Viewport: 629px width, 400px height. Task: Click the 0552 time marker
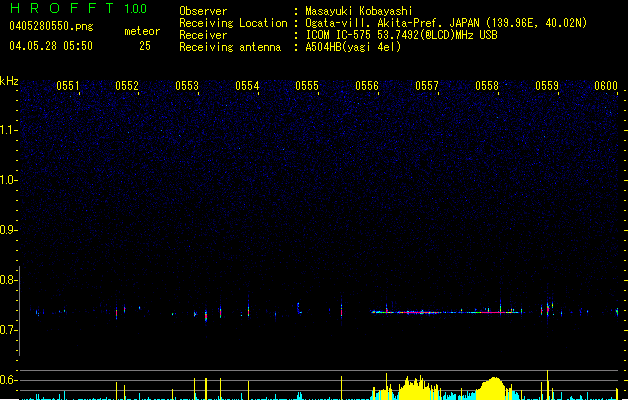pyautogui.click(x=127, y=86)
